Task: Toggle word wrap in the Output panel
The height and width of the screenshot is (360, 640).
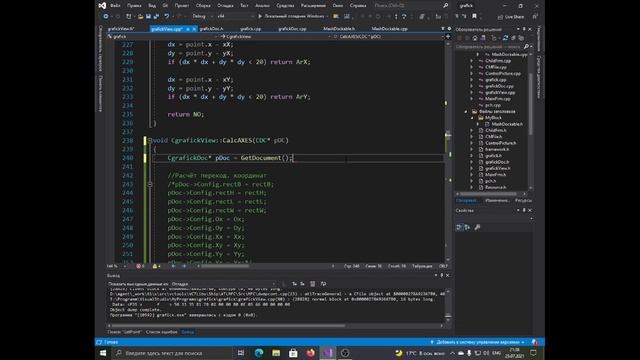Action: point(323,284)
